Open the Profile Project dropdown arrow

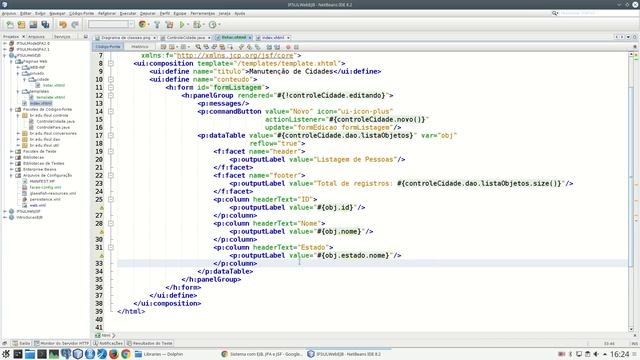(219, 24)
